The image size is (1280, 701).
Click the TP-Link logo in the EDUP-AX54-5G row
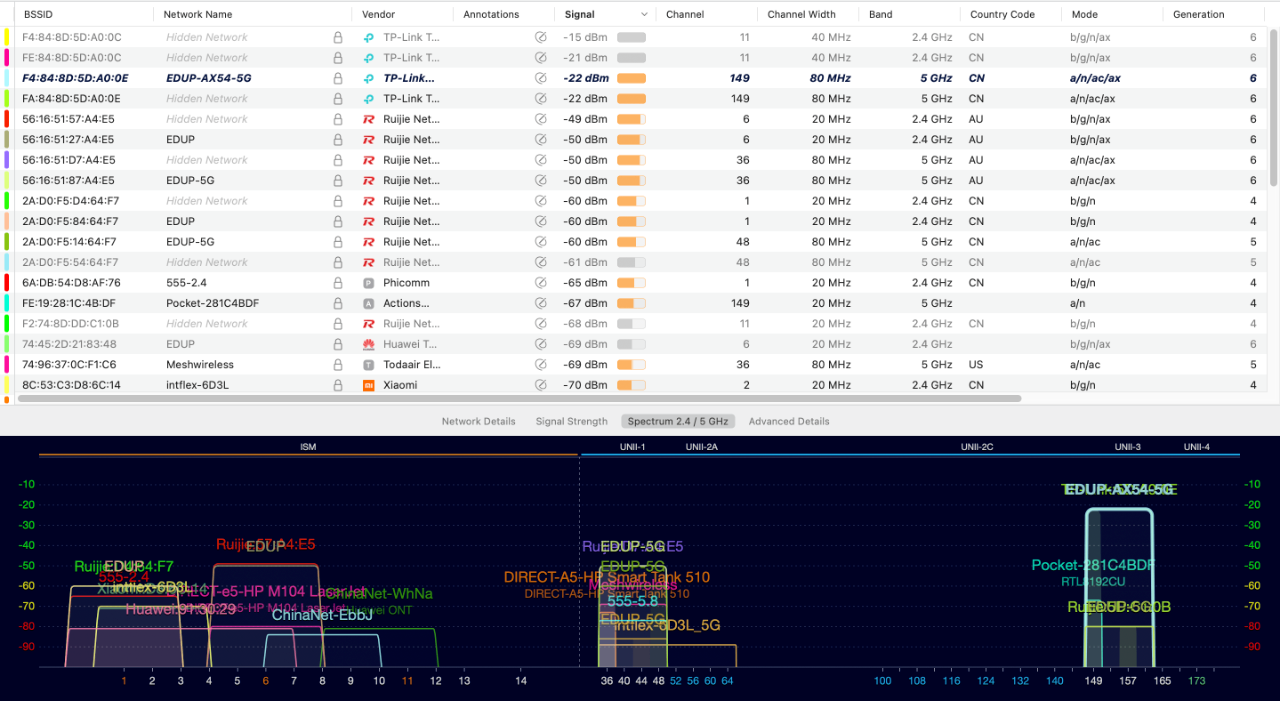(368, 78)
